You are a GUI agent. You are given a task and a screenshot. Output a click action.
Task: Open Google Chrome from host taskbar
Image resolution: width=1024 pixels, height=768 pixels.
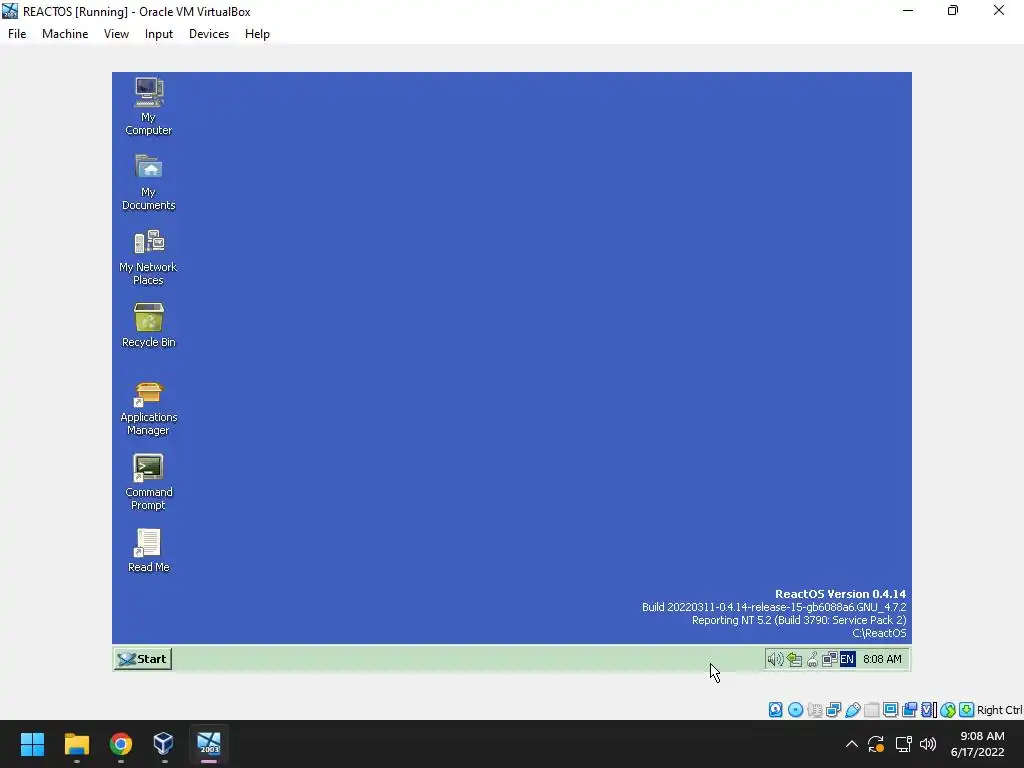[121, 744]
